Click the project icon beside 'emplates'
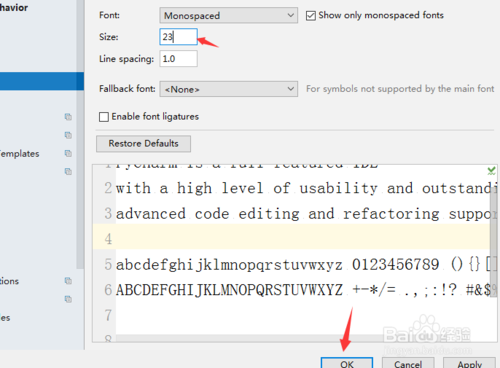 tap(68, 153)
